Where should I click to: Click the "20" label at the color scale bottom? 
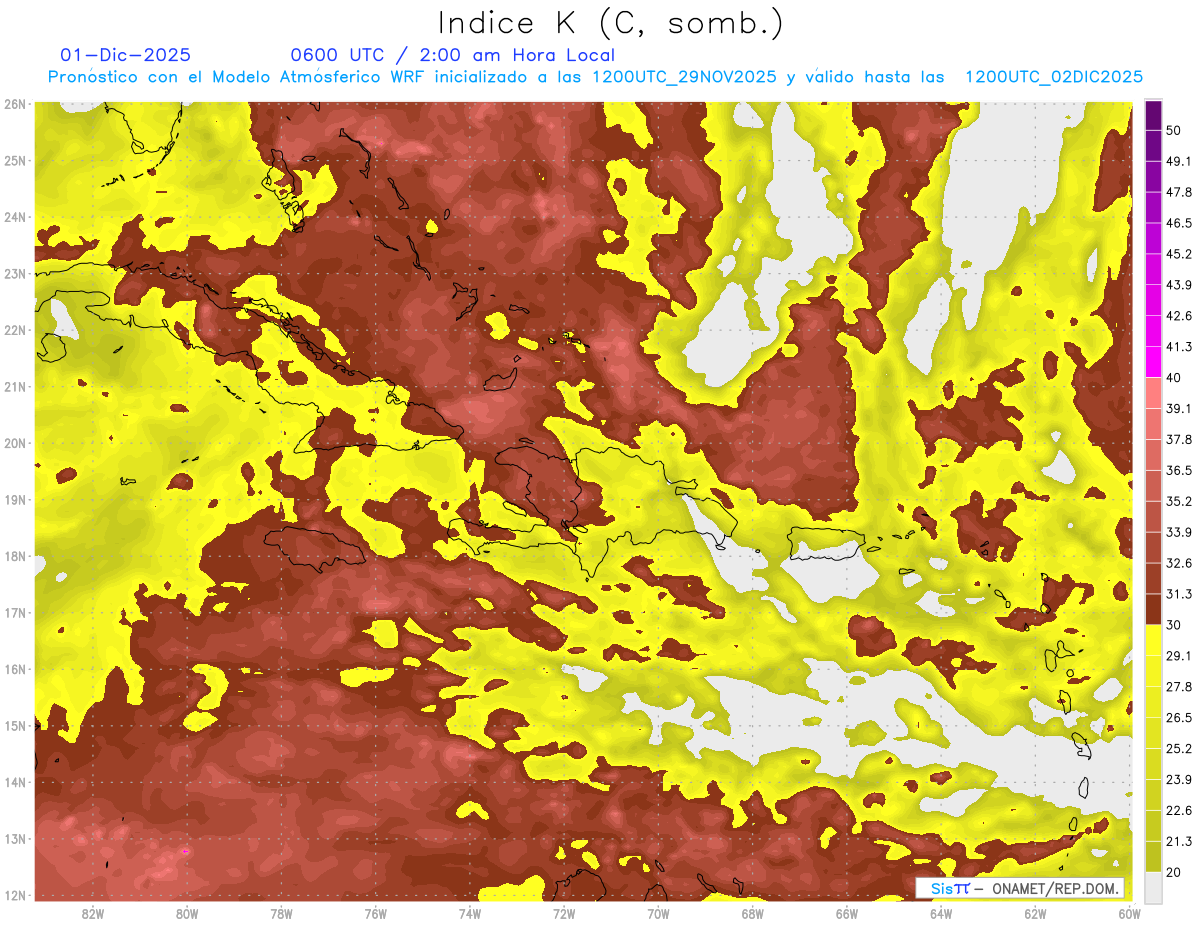pyautogui.click(x=1174, y=871)
